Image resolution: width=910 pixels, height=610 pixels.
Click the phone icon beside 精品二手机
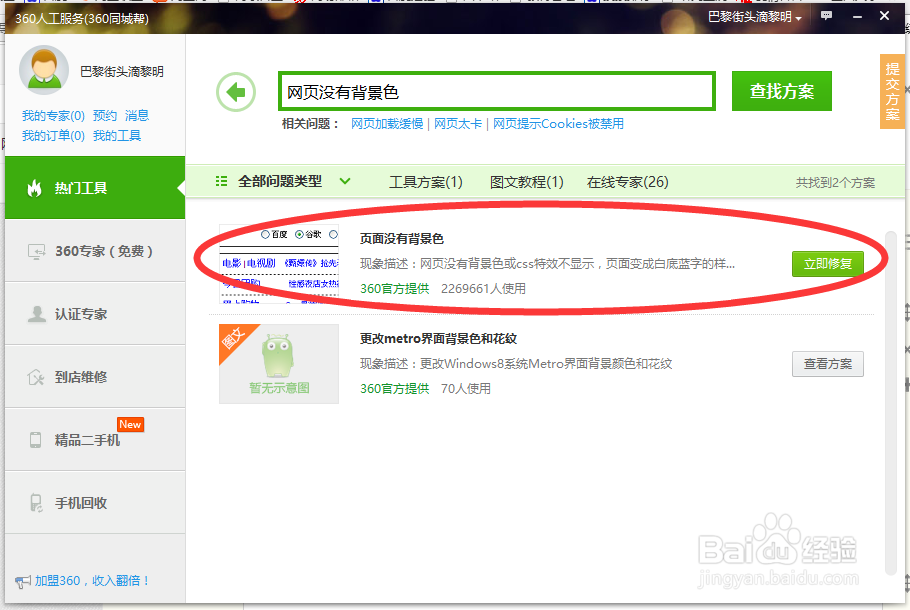[x=35, y=440]
